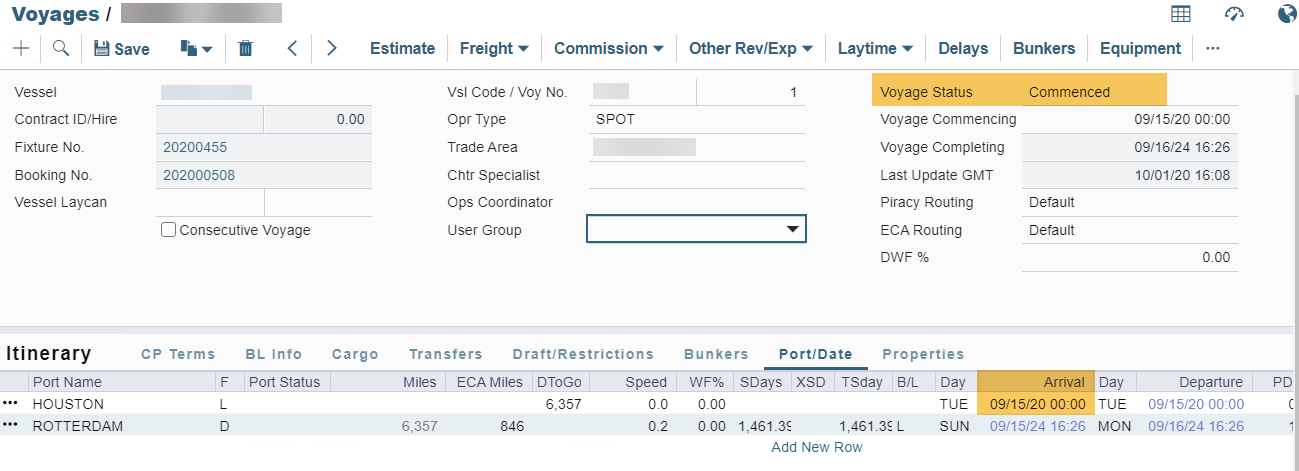Go to next voyage with right arrow
Screen dimensions: 1299x471
pyautogui.click(x=332, y=48)
